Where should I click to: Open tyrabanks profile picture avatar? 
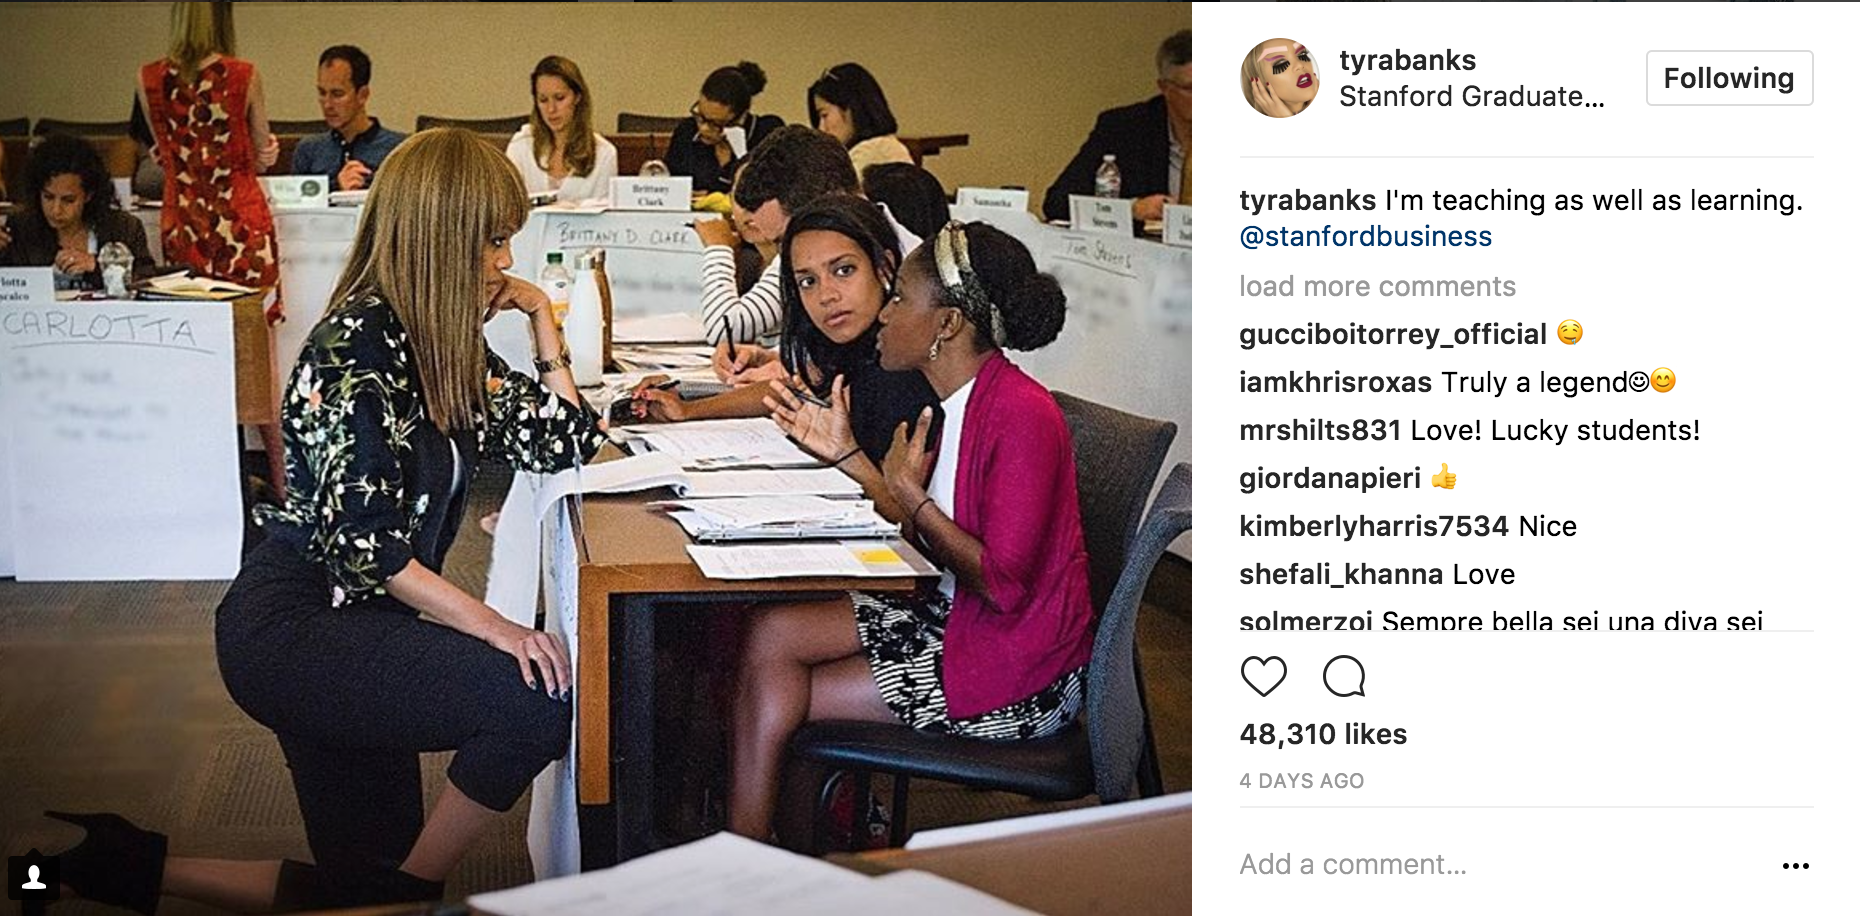(1280, 78)
